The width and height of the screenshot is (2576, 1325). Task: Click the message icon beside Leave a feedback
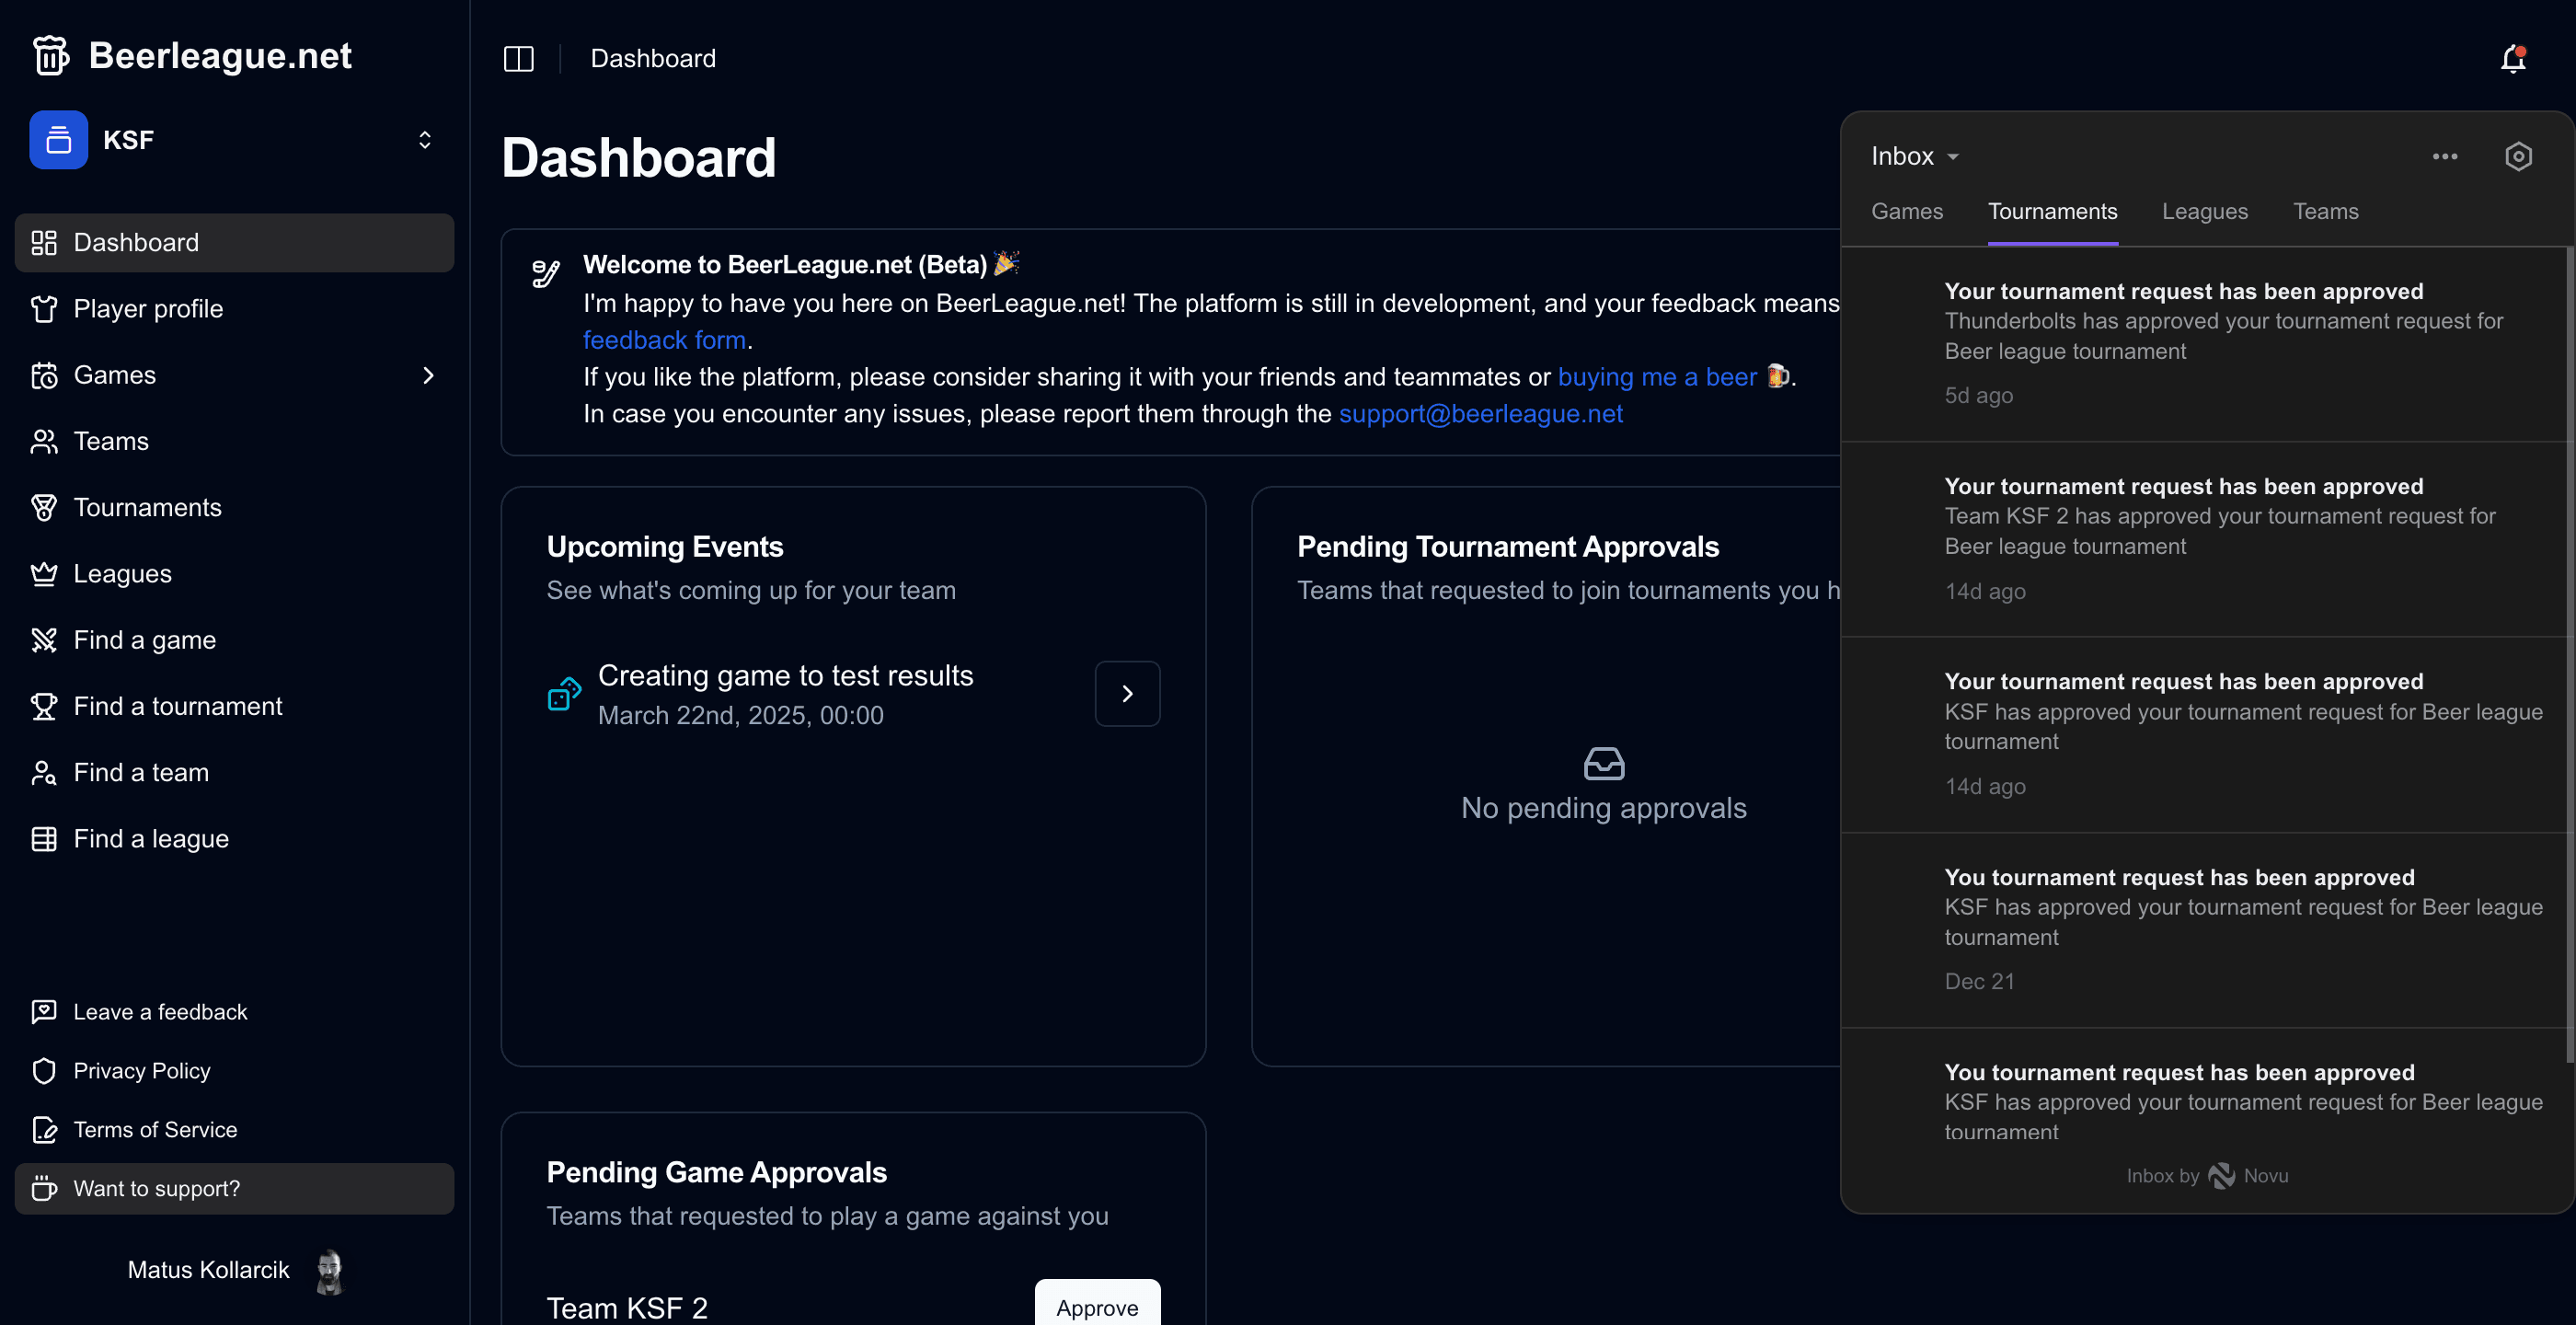[x=44, y=1012]
